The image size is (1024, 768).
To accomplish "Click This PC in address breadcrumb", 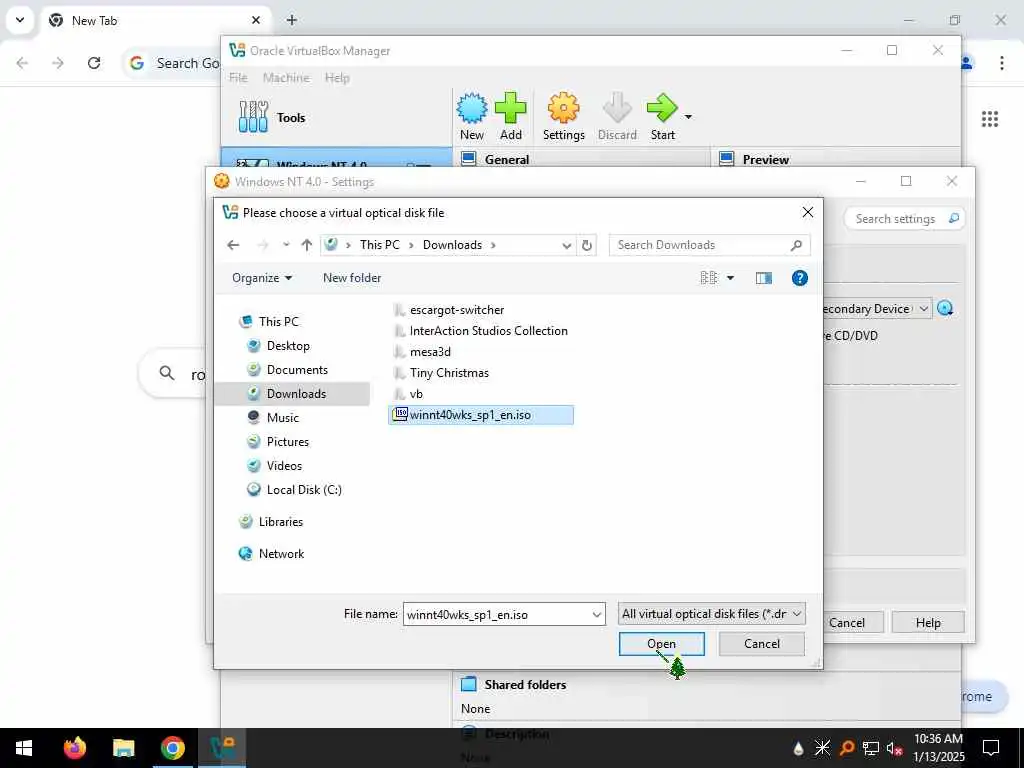I will (x=379, y=245).
